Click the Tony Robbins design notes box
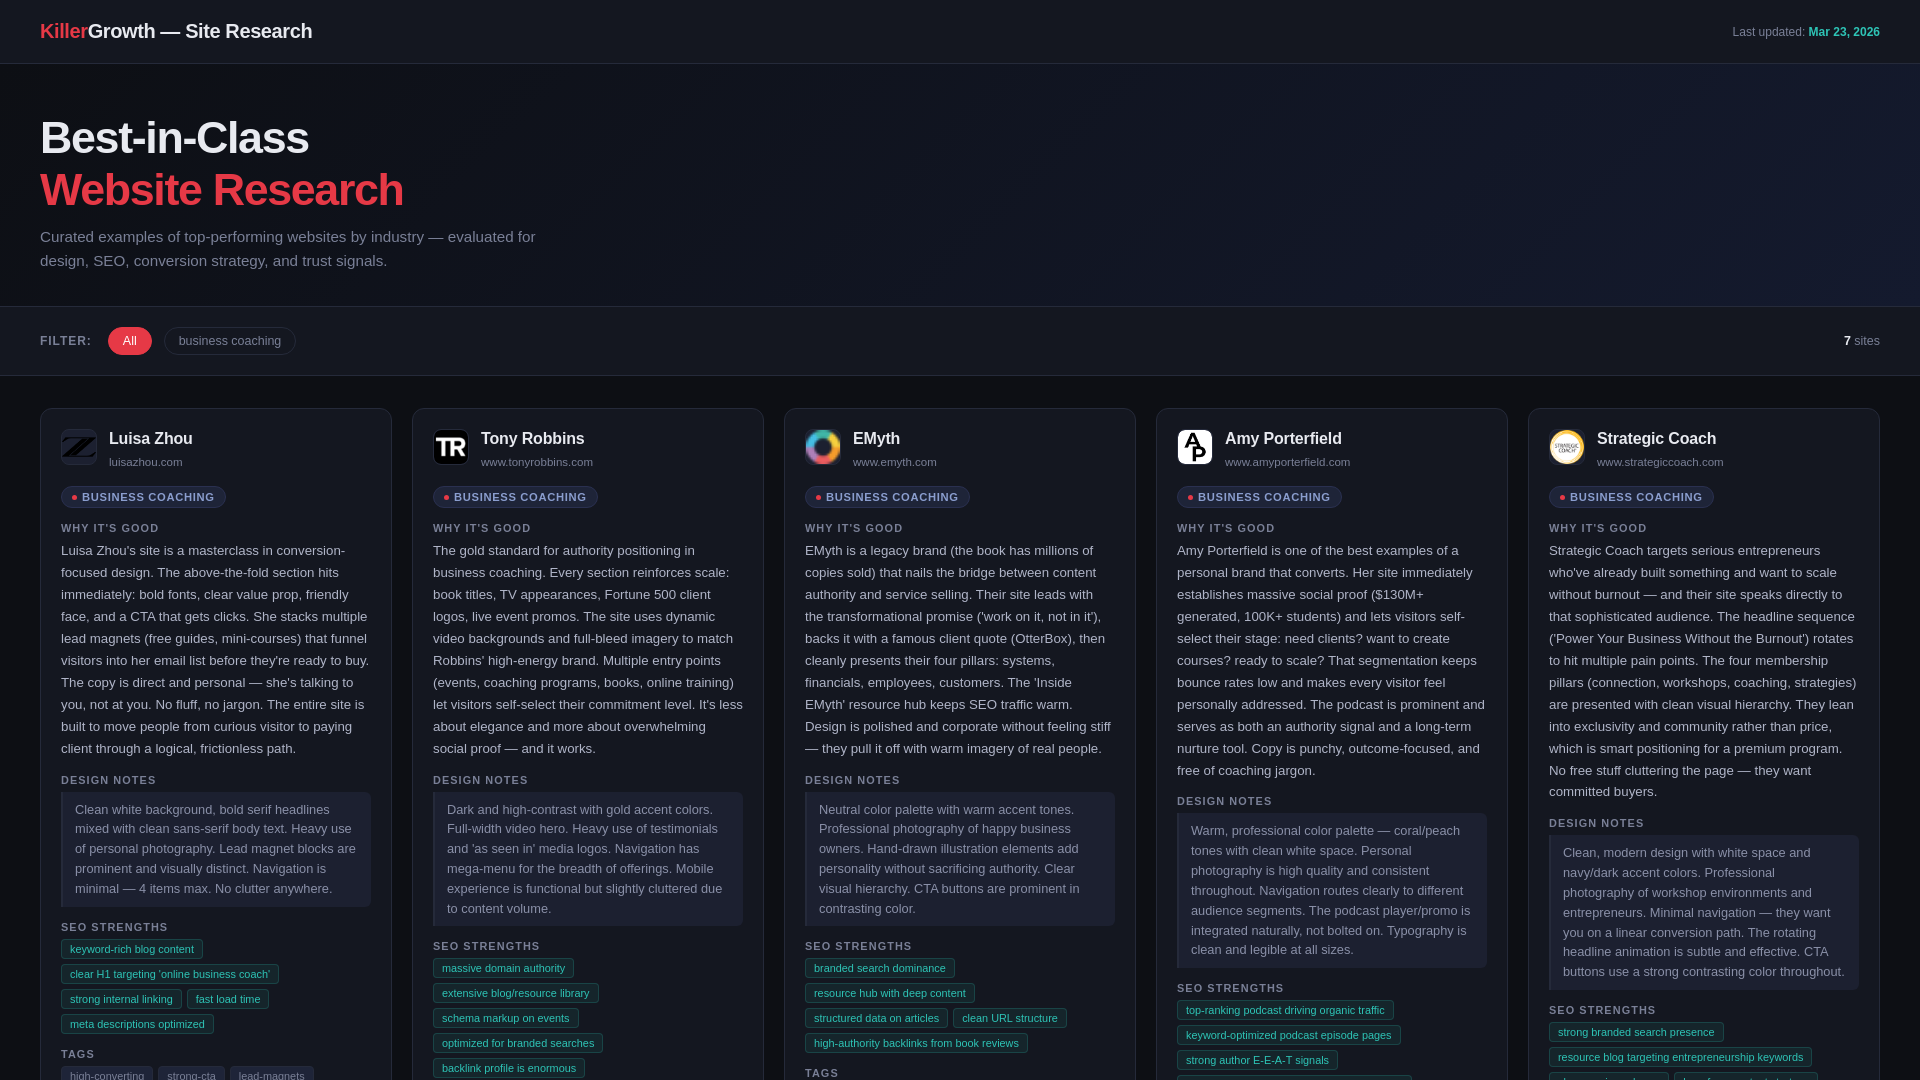Viewport: 1920px width, 1080px height. pos(588,859)
